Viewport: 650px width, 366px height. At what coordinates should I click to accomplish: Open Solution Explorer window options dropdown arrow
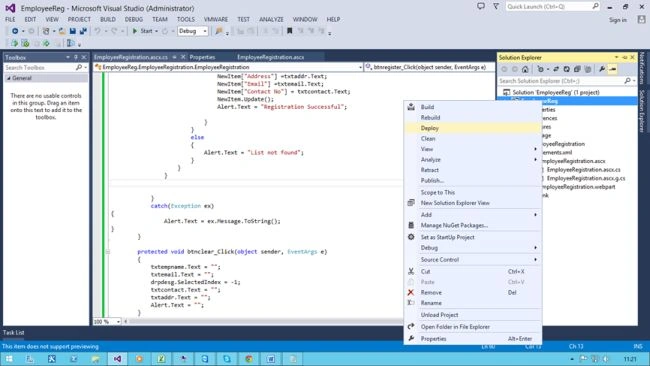(x=616, y=57)
